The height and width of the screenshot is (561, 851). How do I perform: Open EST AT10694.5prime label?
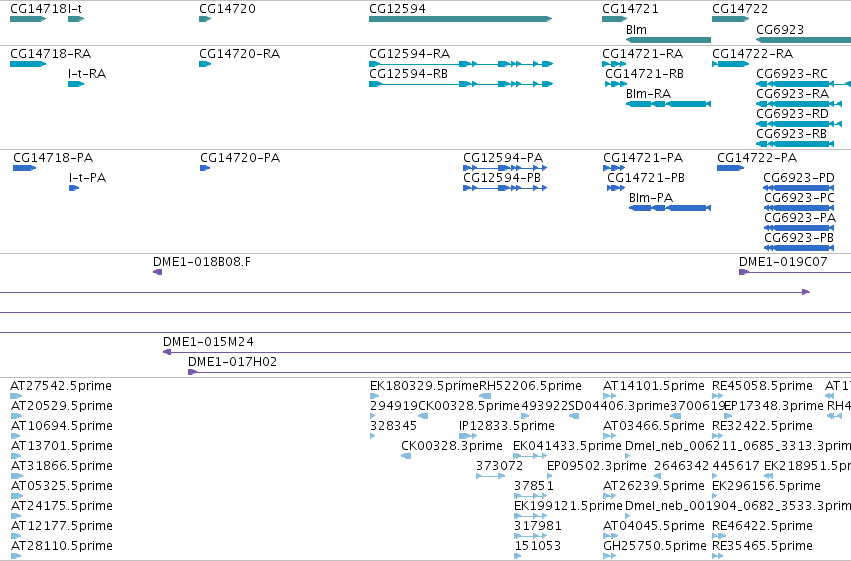click(61, 426)
